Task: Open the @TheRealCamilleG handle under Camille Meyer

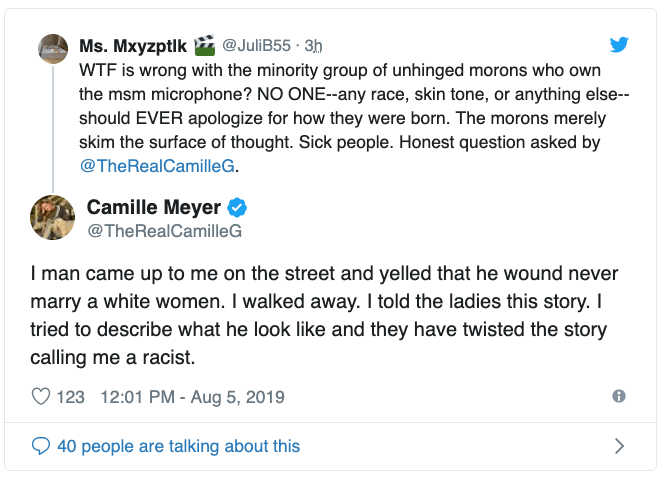Action: (165, 231)
